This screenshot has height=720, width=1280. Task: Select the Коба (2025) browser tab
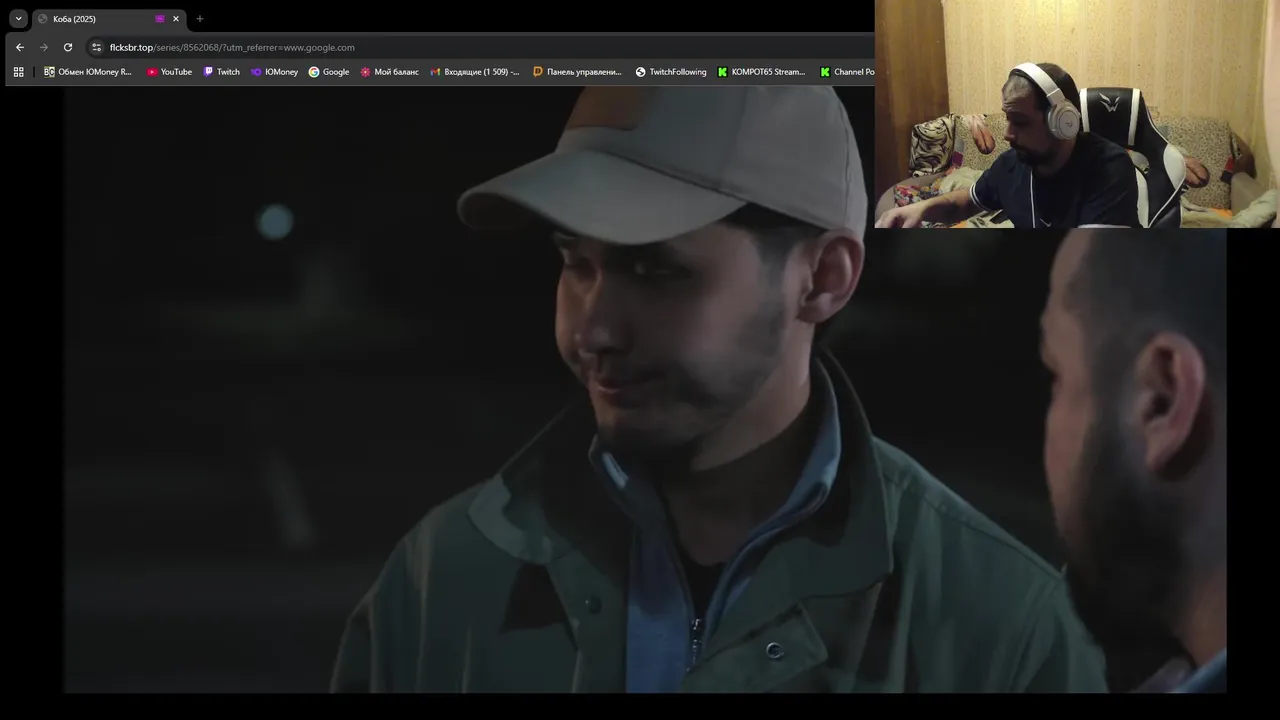pos(109,19)
